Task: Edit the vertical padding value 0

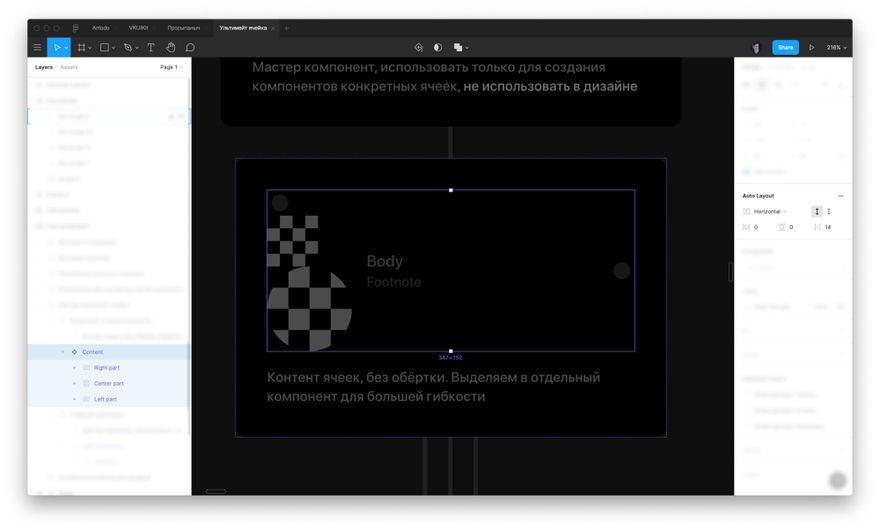Action: point(791,227)
